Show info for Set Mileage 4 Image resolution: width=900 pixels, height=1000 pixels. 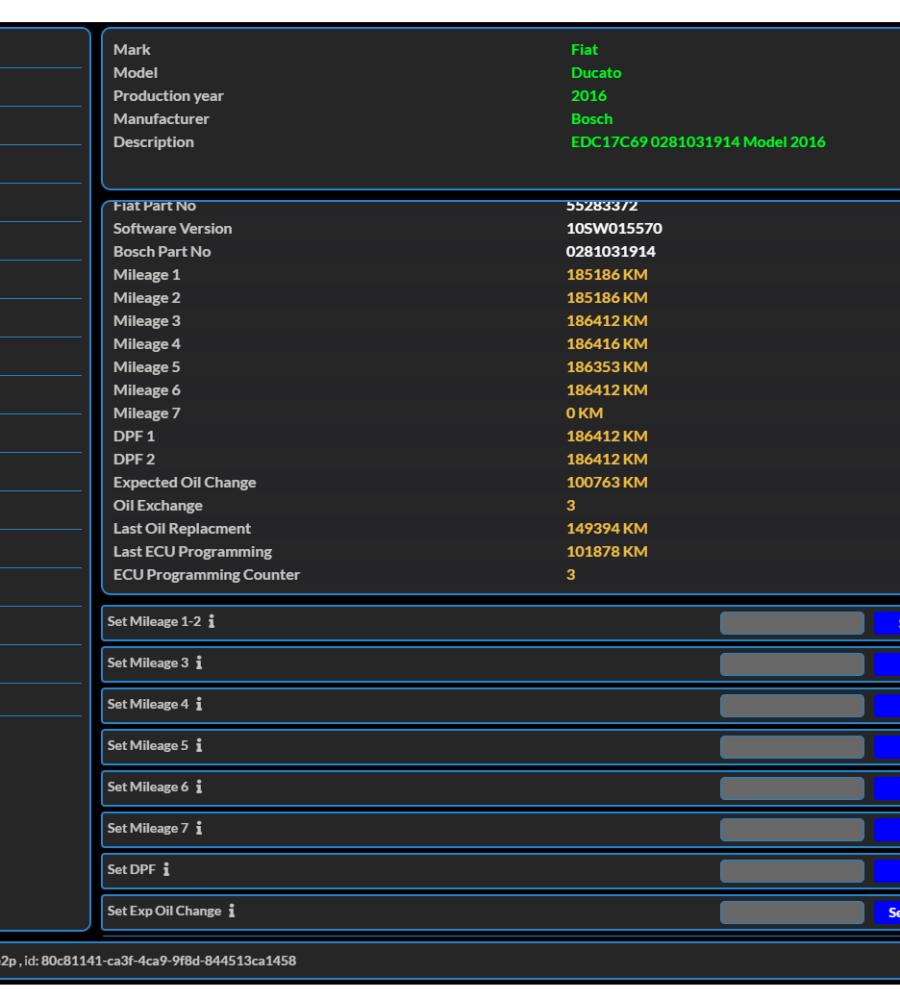click(x=199, y=704)
